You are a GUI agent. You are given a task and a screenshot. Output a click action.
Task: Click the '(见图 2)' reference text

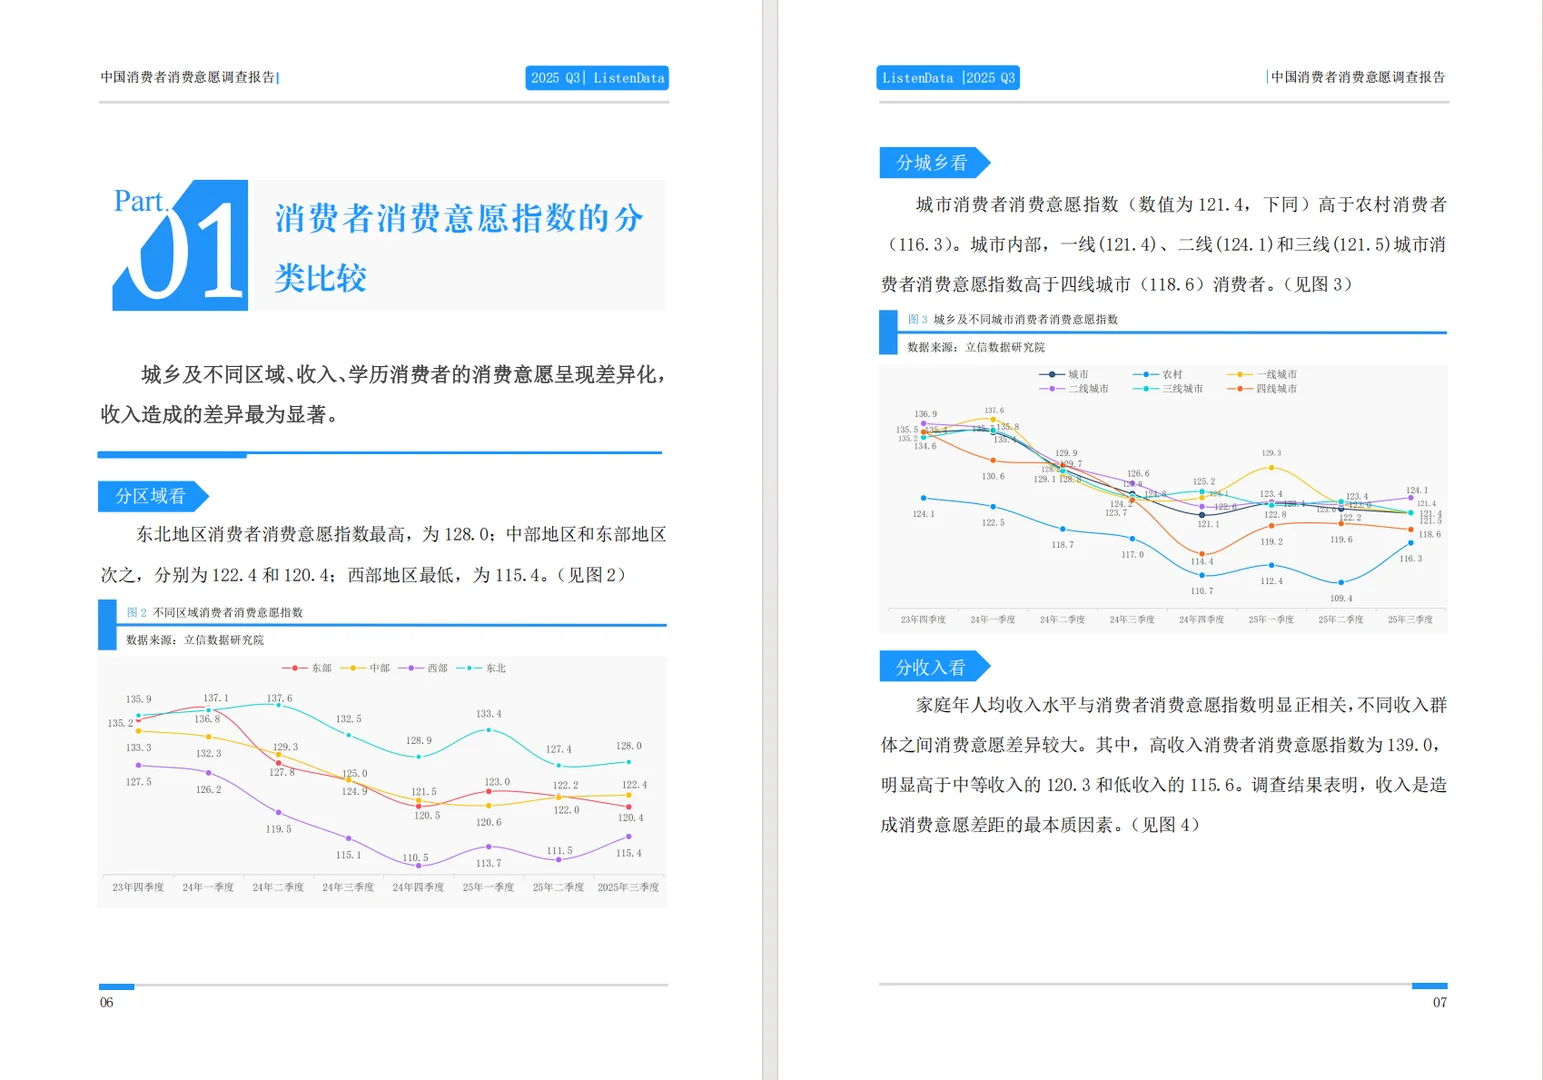(x=590, y=575)
